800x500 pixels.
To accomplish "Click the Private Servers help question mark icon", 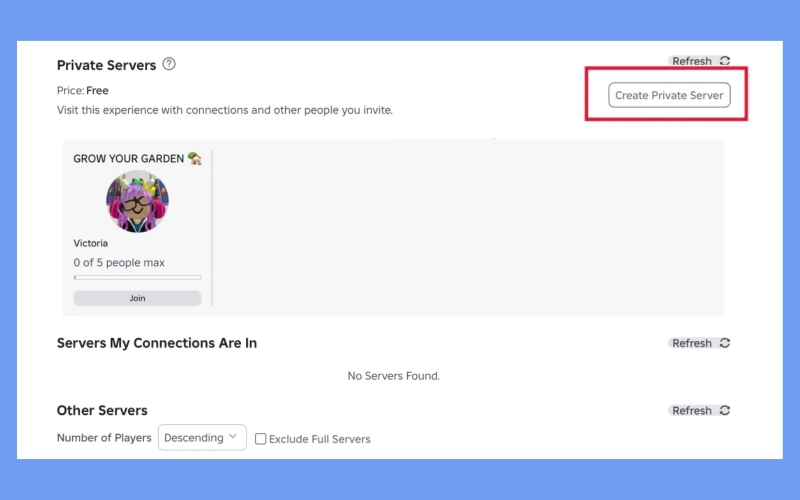I will coord(169,64).
